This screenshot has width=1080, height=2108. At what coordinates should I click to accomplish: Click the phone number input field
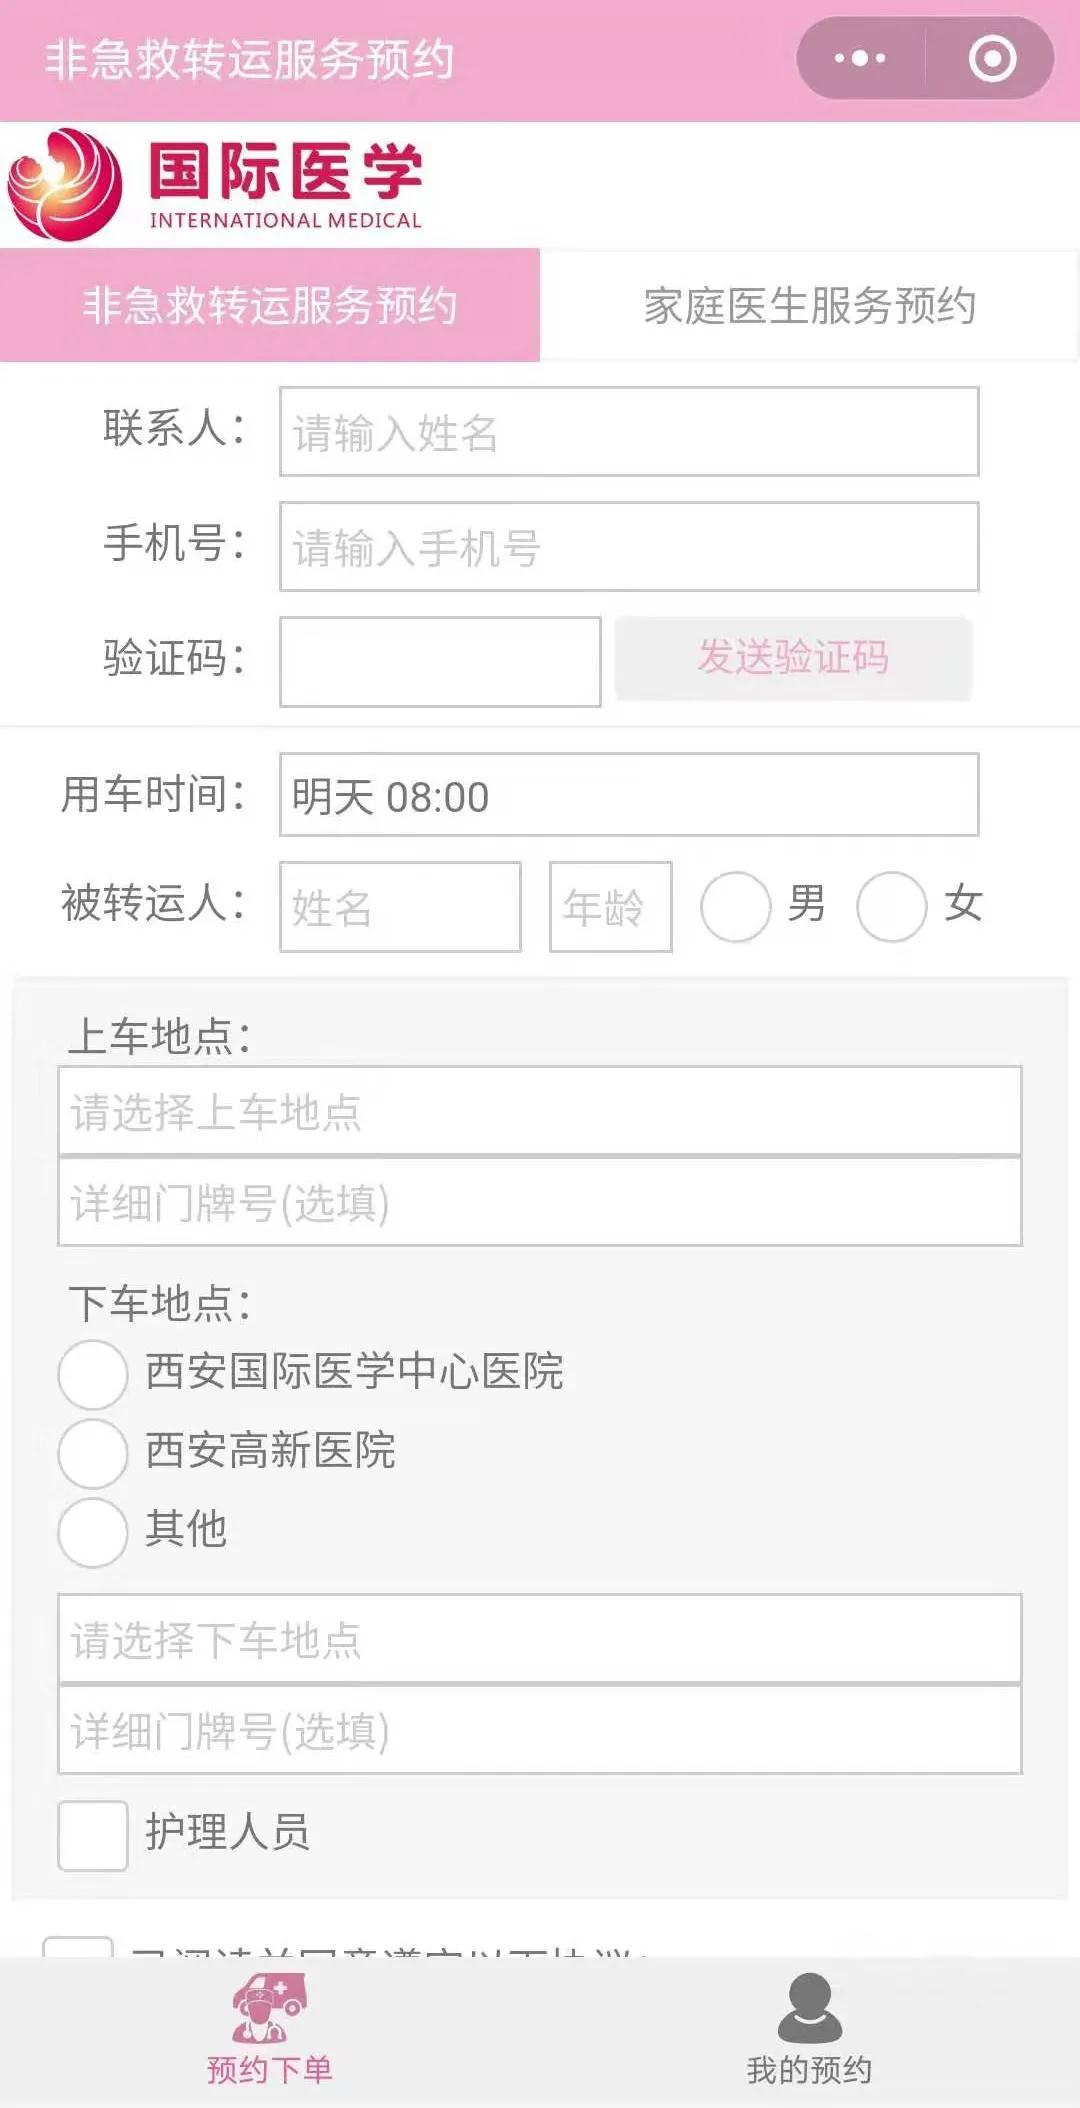click(628, 547)
